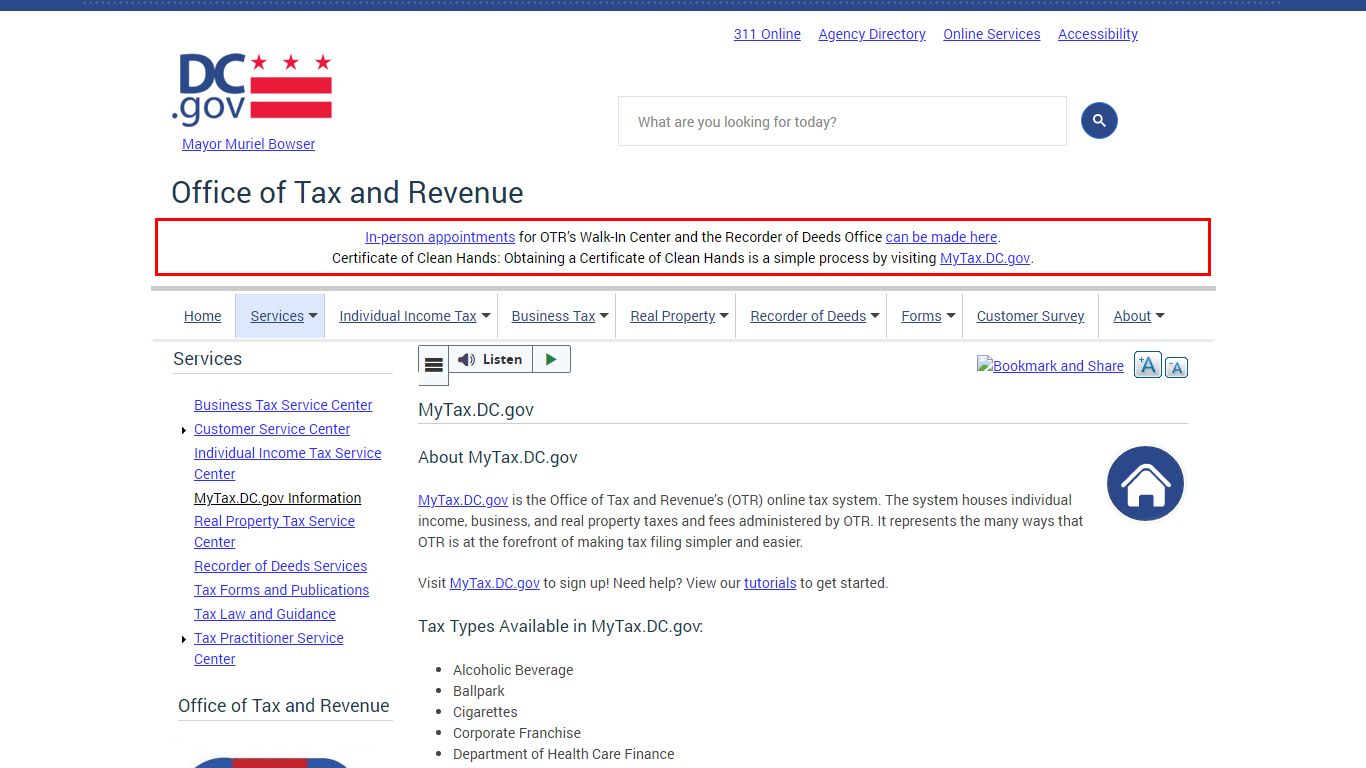1366x768 pixels.
Task: Click the 'What are you looking for' search field
Action: (x=842, y=121)
